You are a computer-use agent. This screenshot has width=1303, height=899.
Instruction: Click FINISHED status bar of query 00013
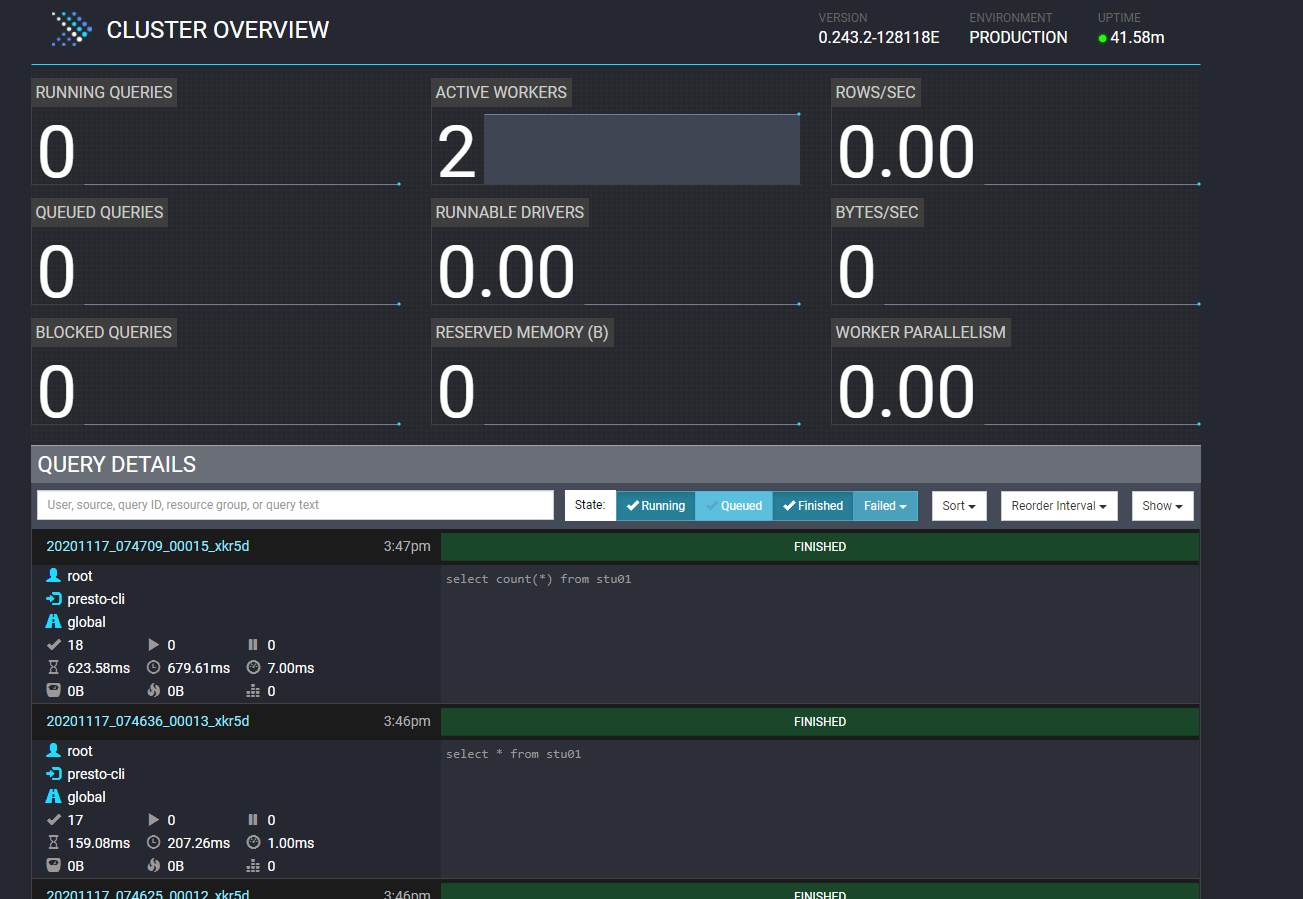click(x=820, y=722)
